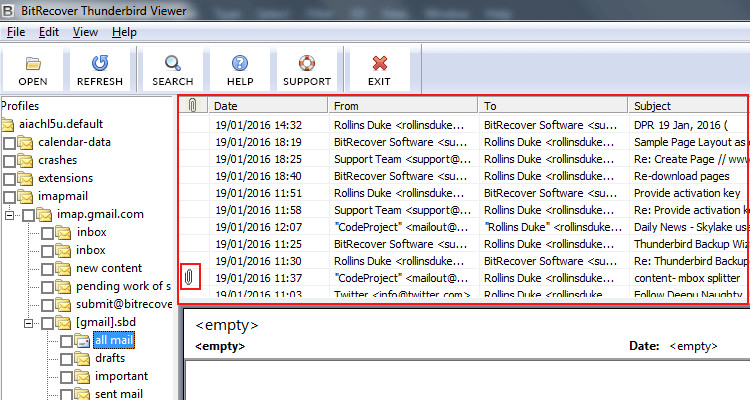The height and width of the screenshot is (400, 750).
Task: Click the imap.gmail.com folder icon
Action: coord(44,215)
